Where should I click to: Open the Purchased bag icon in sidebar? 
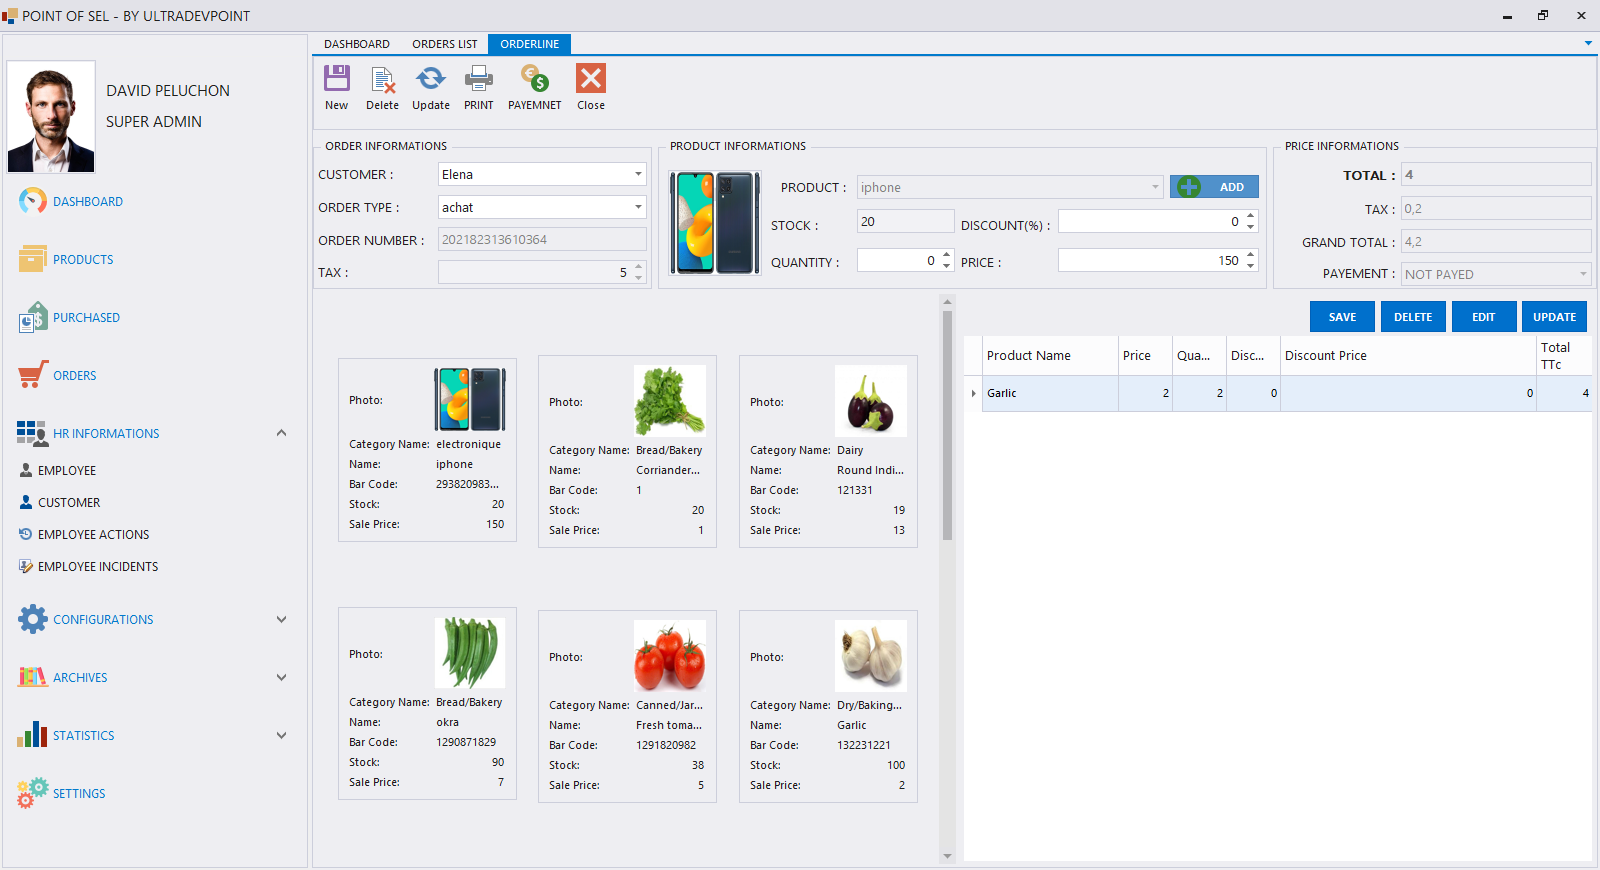(33, 317)
